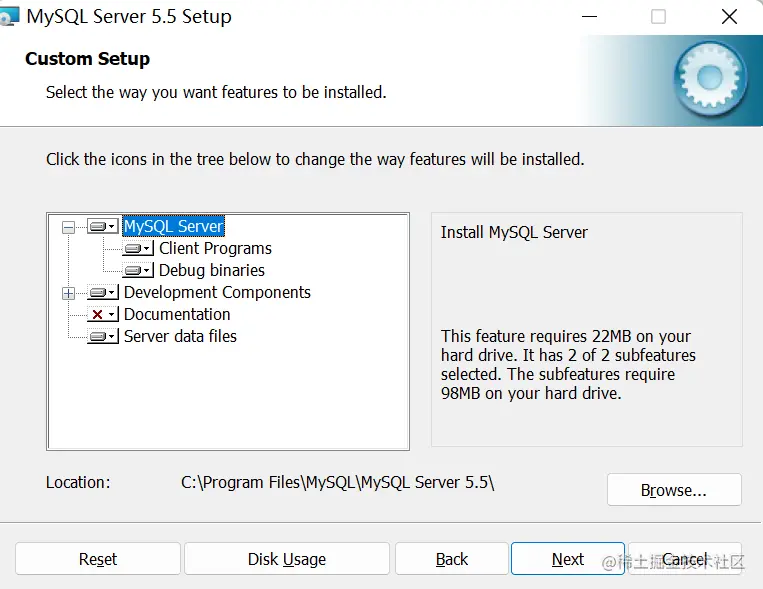Click the Browse... button
Viewport: 763px width, 589px height.
point(674,490)
